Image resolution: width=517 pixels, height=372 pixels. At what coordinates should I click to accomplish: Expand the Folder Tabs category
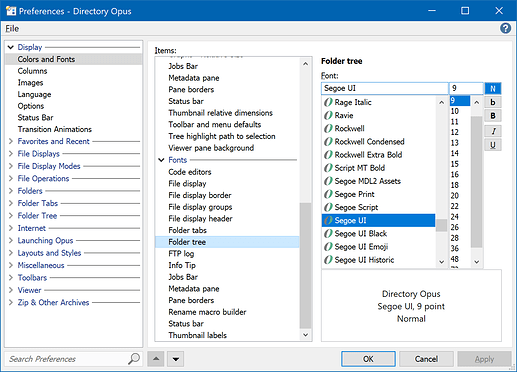pyautogui.click(x=11, y=203)
